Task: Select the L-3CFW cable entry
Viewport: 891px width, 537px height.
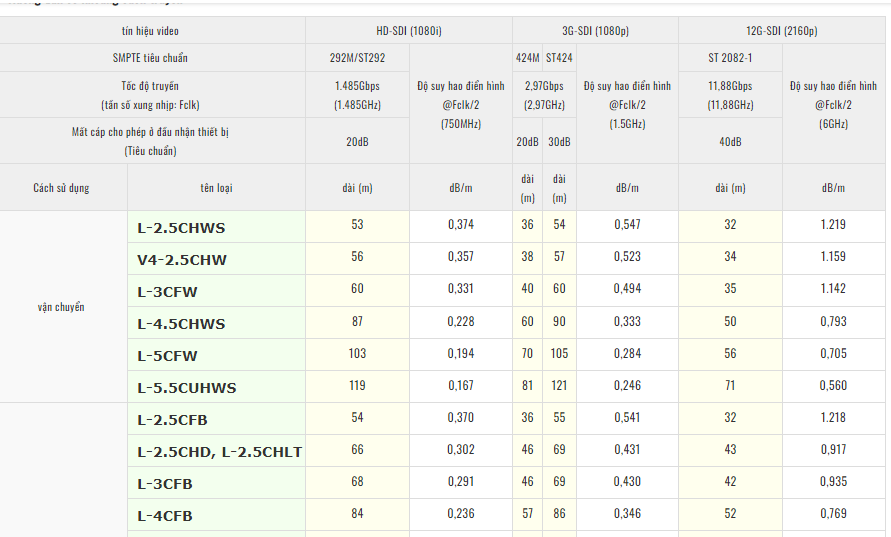Action: click(167, 292)
